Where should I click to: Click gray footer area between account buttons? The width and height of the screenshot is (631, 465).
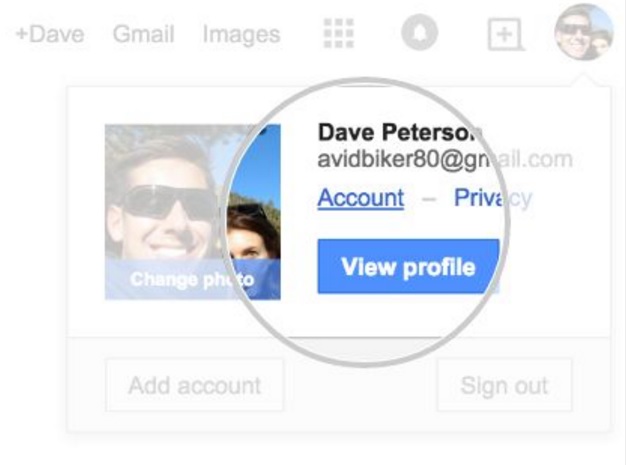click(360, 385)
